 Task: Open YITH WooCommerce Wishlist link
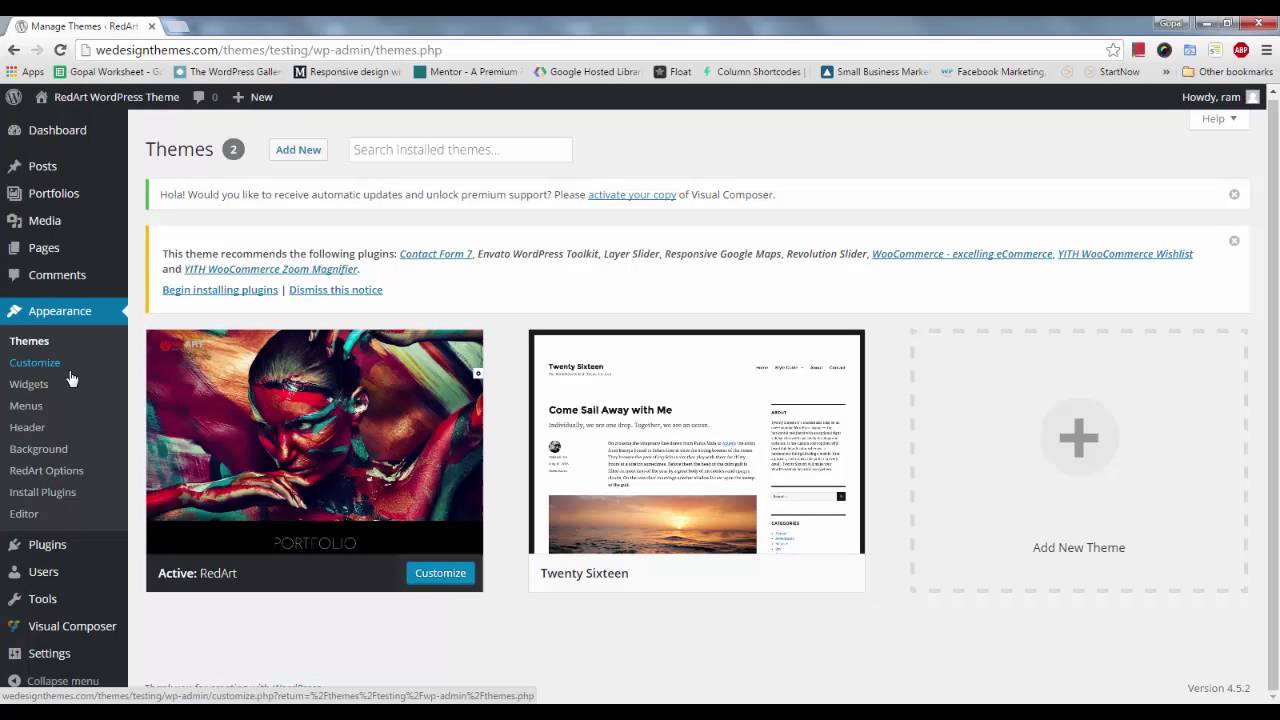tap(1125, 254)
